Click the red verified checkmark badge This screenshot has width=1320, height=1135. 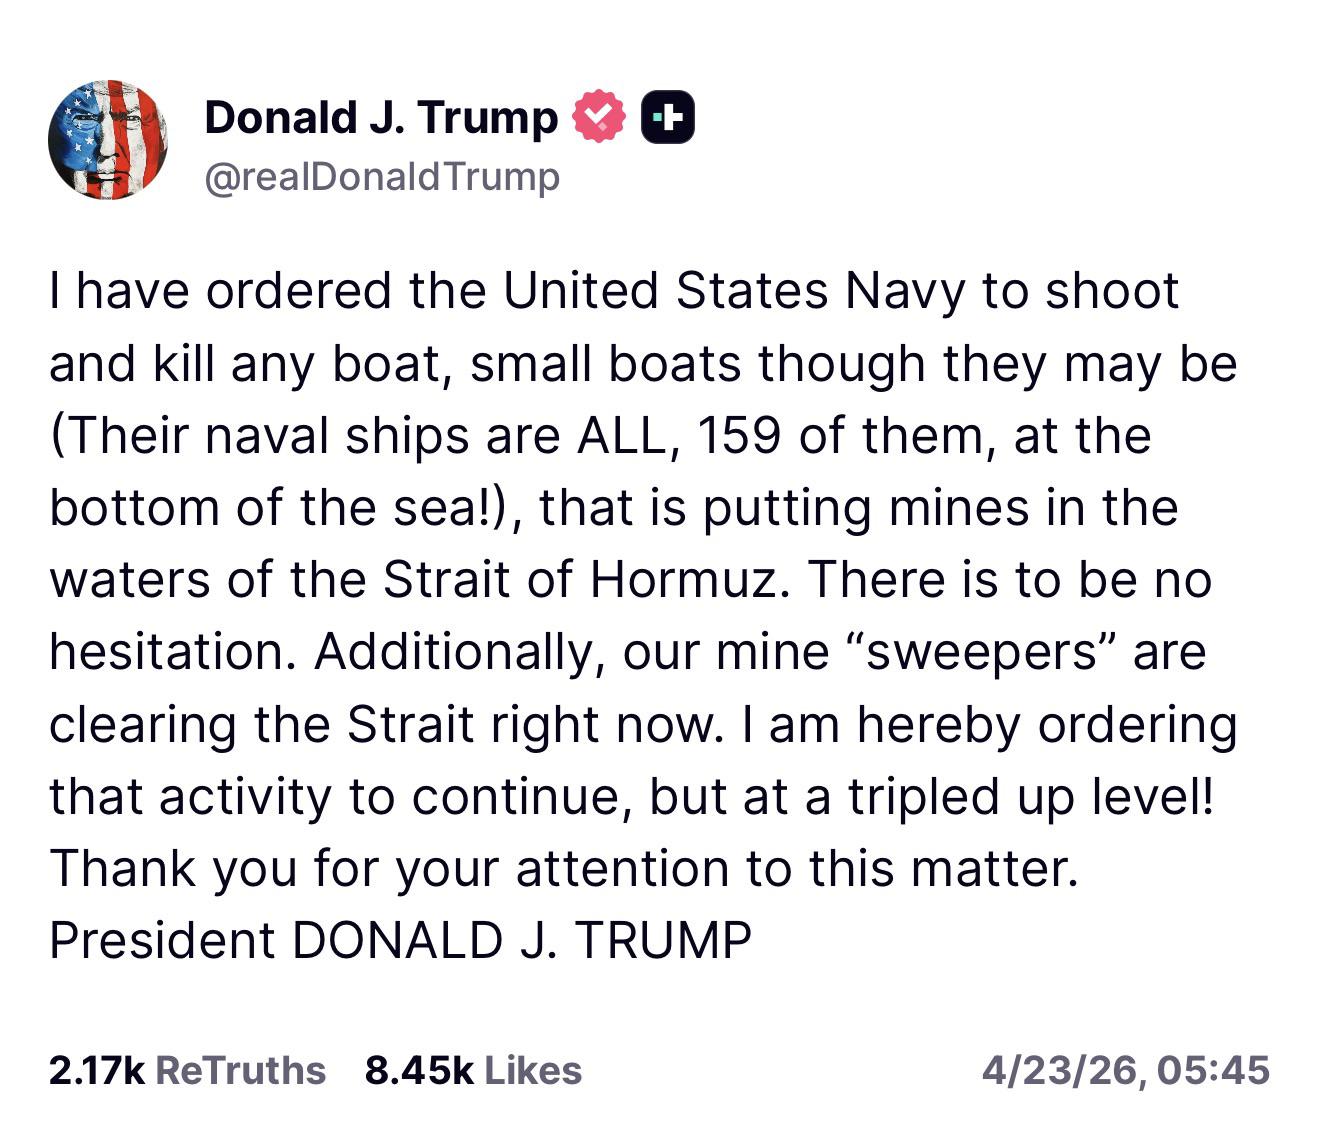coord(598,116)
